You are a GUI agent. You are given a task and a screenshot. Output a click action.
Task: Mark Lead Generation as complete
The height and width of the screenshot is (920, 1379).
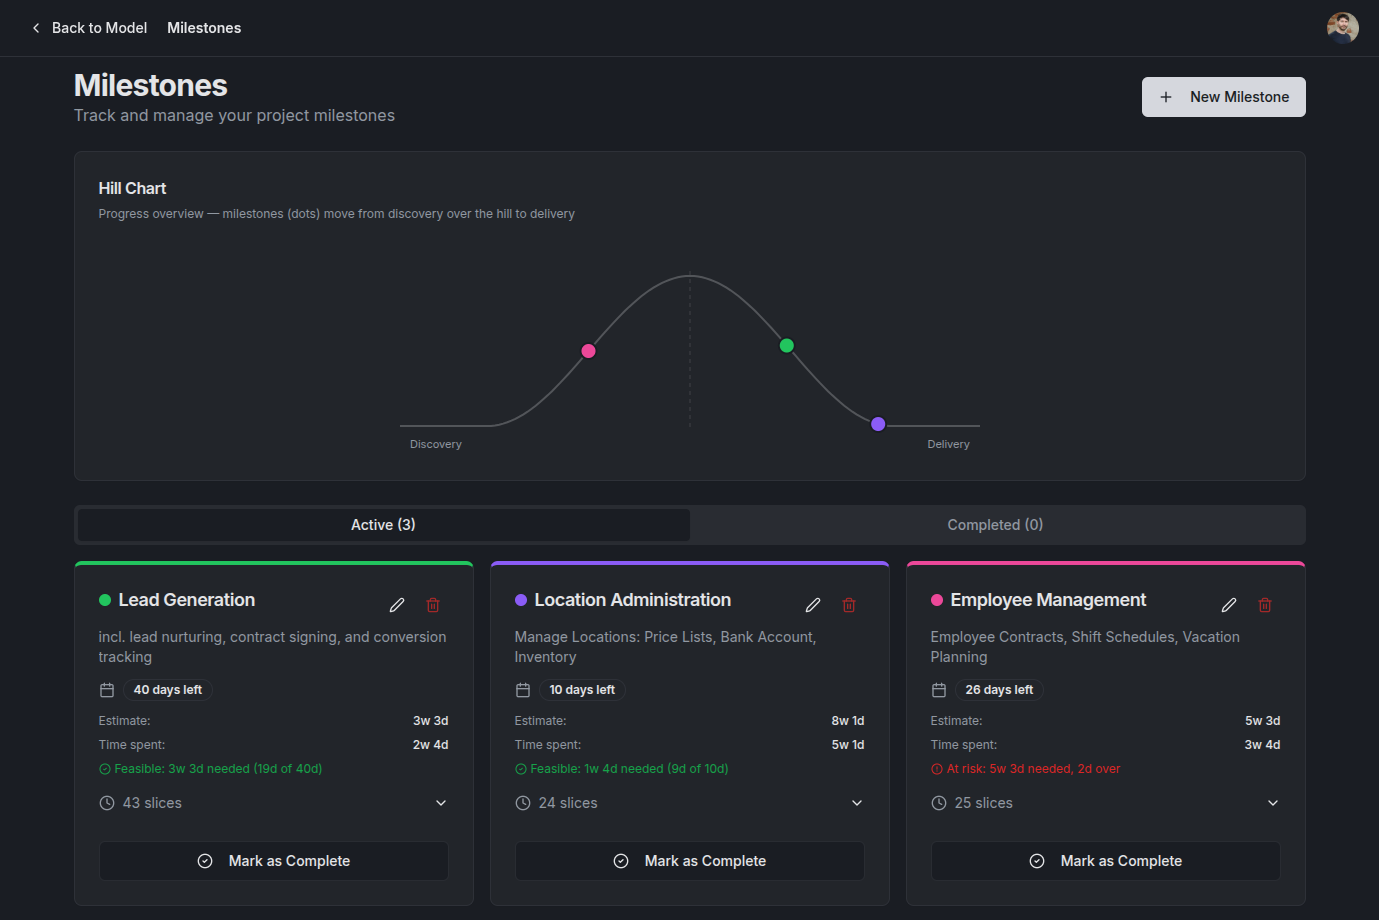[274, 861]
